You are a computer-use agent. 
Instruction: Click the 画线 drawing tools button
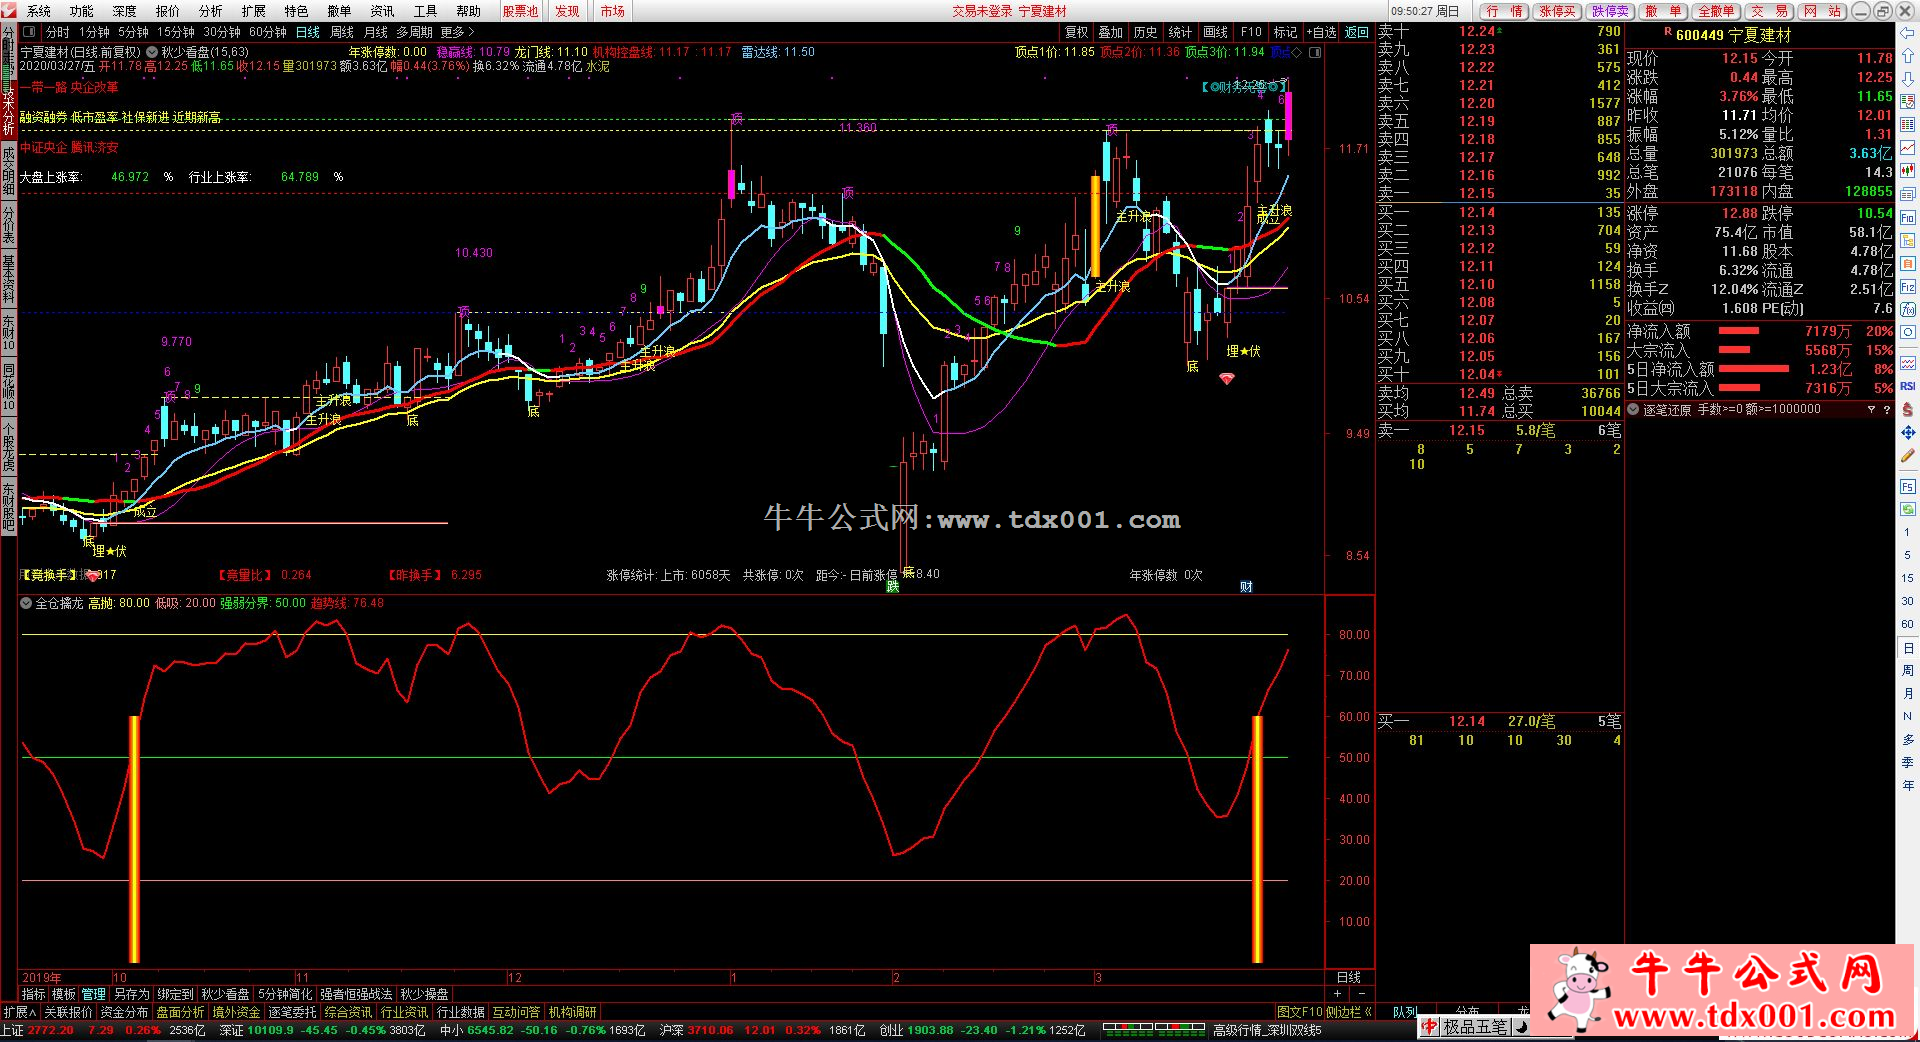(x=1215, y=32)
